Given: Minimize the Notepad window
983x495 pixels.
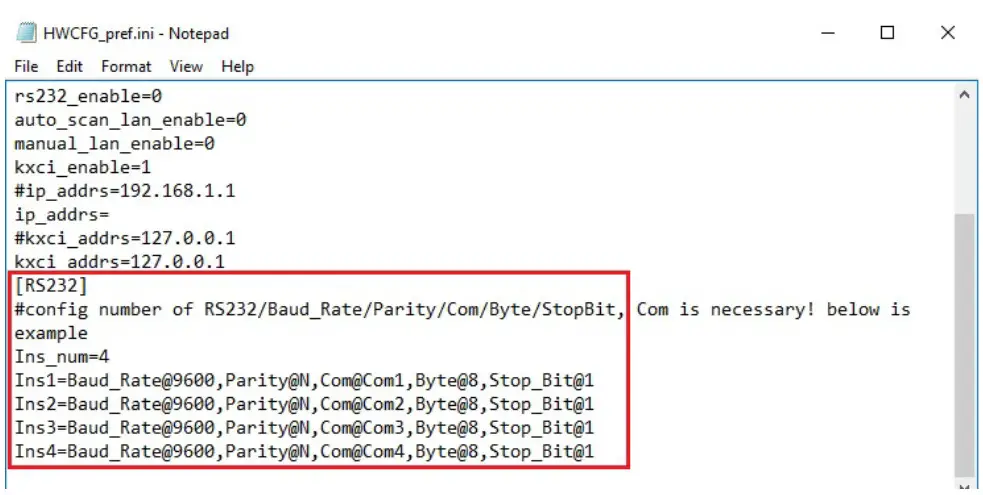Looking at the screenshot, I should pyautogui.click(x=828, y=33).
